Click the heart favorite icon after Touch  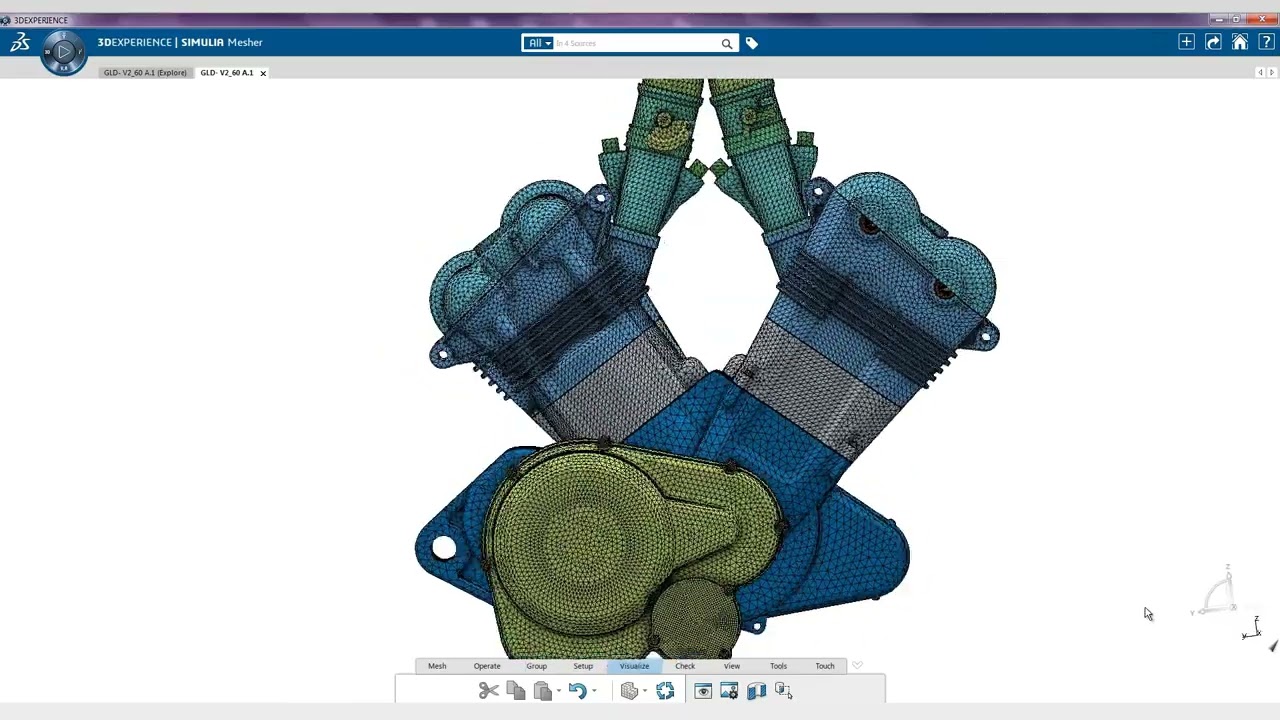coord(857,665)
